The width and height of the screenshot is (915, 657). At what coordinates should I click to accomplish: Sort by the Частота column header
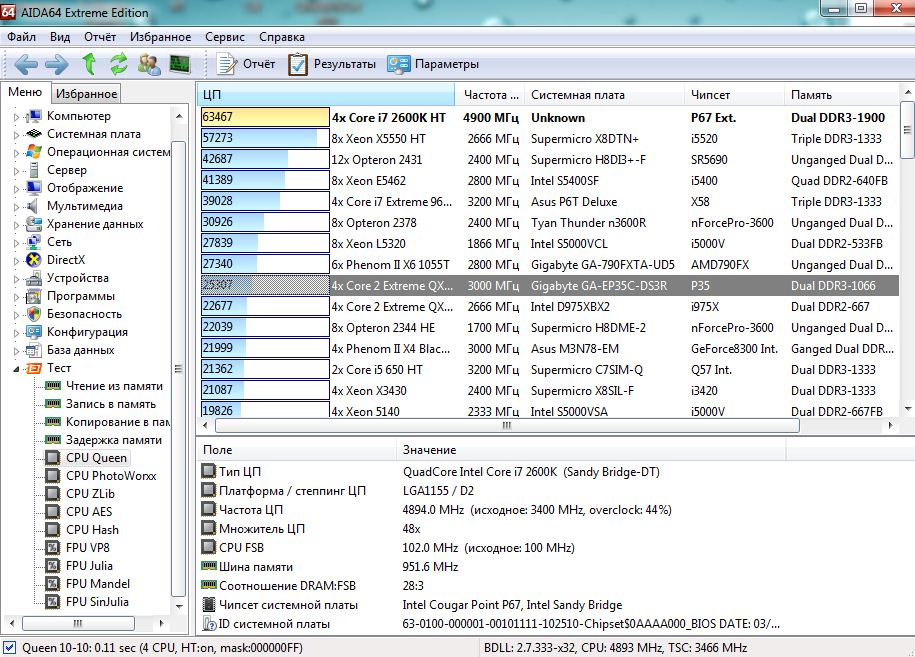[492, 95]
